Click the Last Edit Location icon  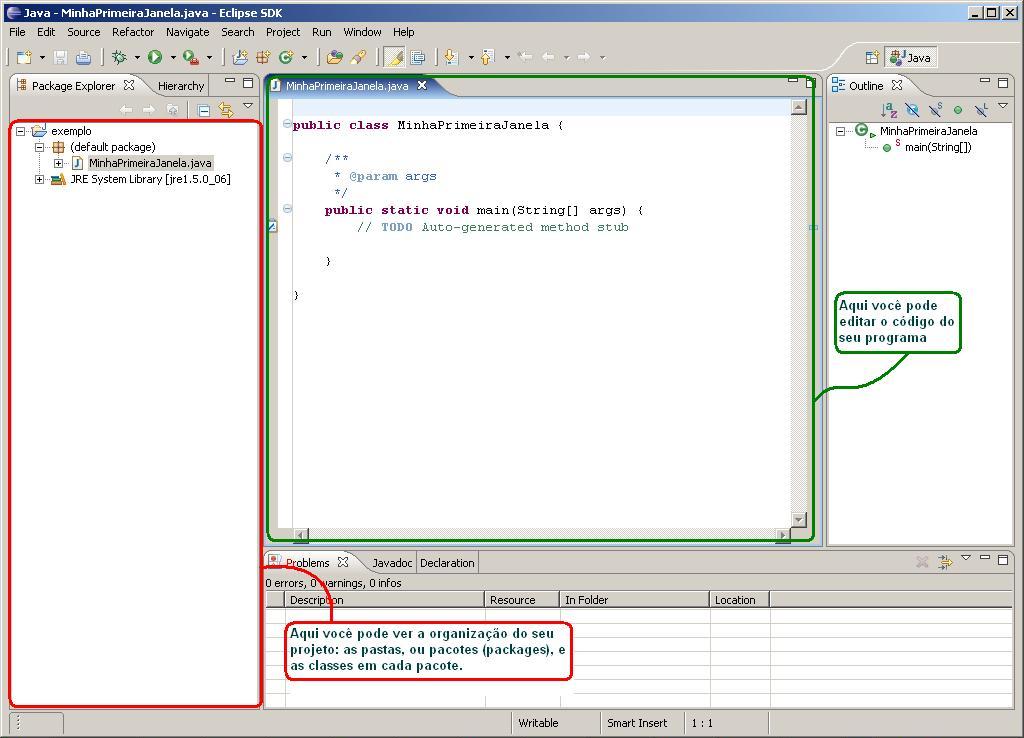click(525, 57)
